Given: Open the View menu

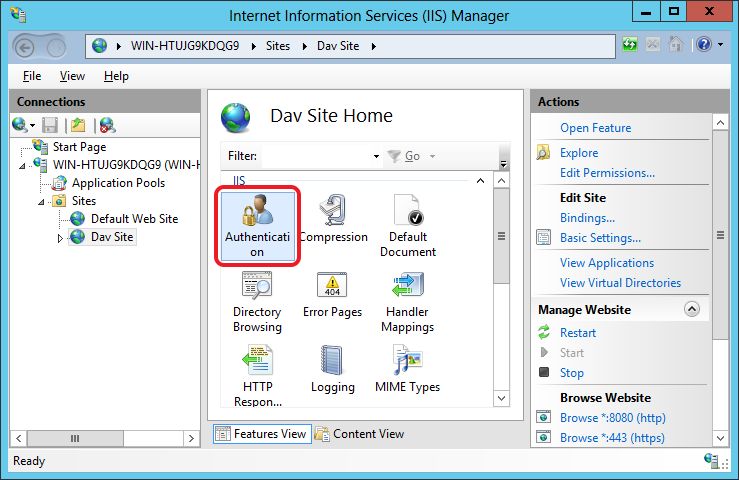Looking at the screenshot, I should point(72,76).
